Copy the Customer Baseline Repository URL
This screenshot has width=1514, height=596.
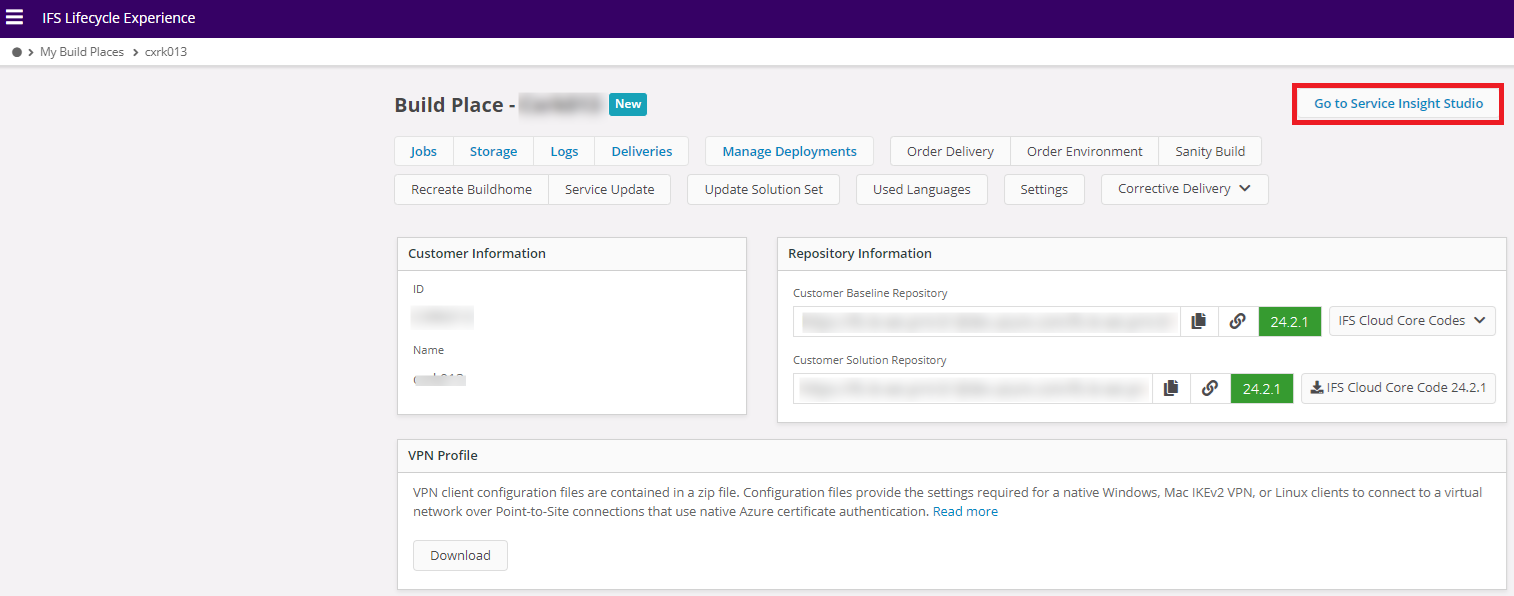point(1199,321)
